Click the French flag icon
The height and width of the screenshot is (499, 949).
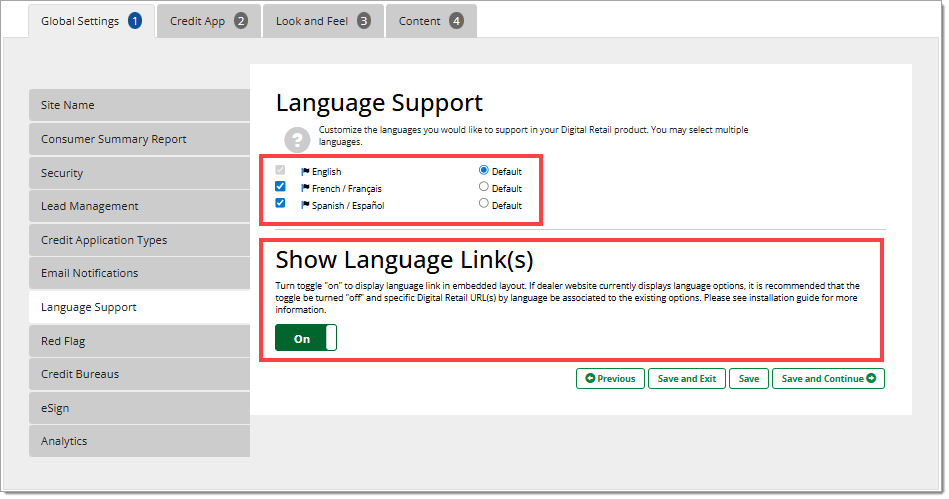[x=306, y=188]
